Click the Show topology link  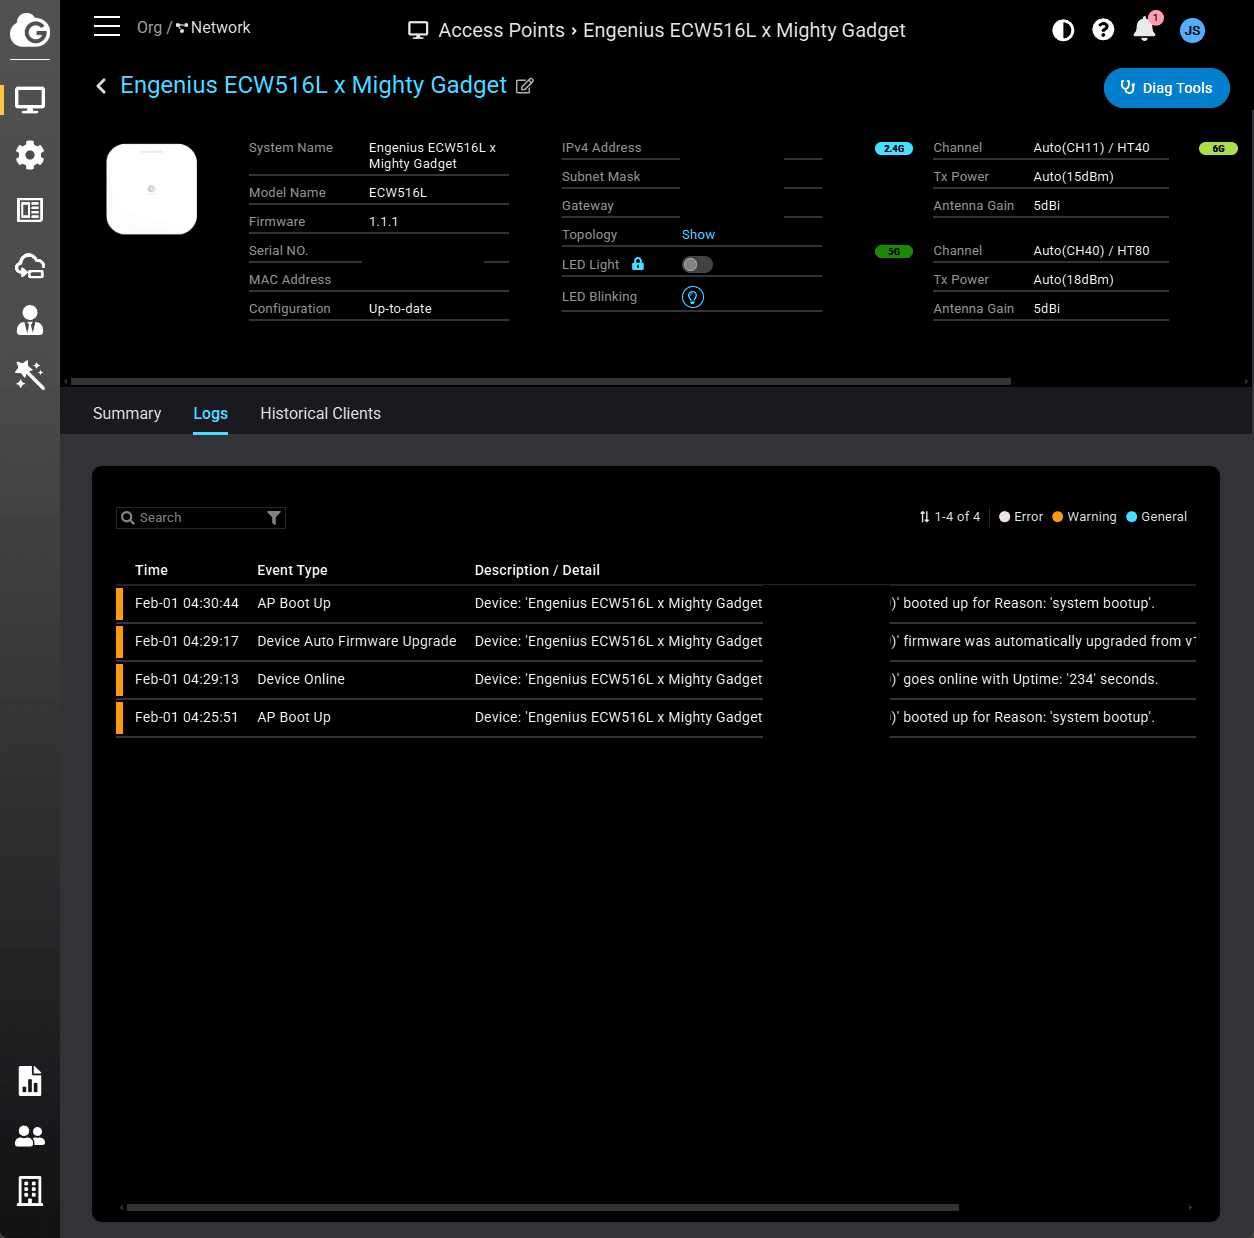tap(698, 235)
